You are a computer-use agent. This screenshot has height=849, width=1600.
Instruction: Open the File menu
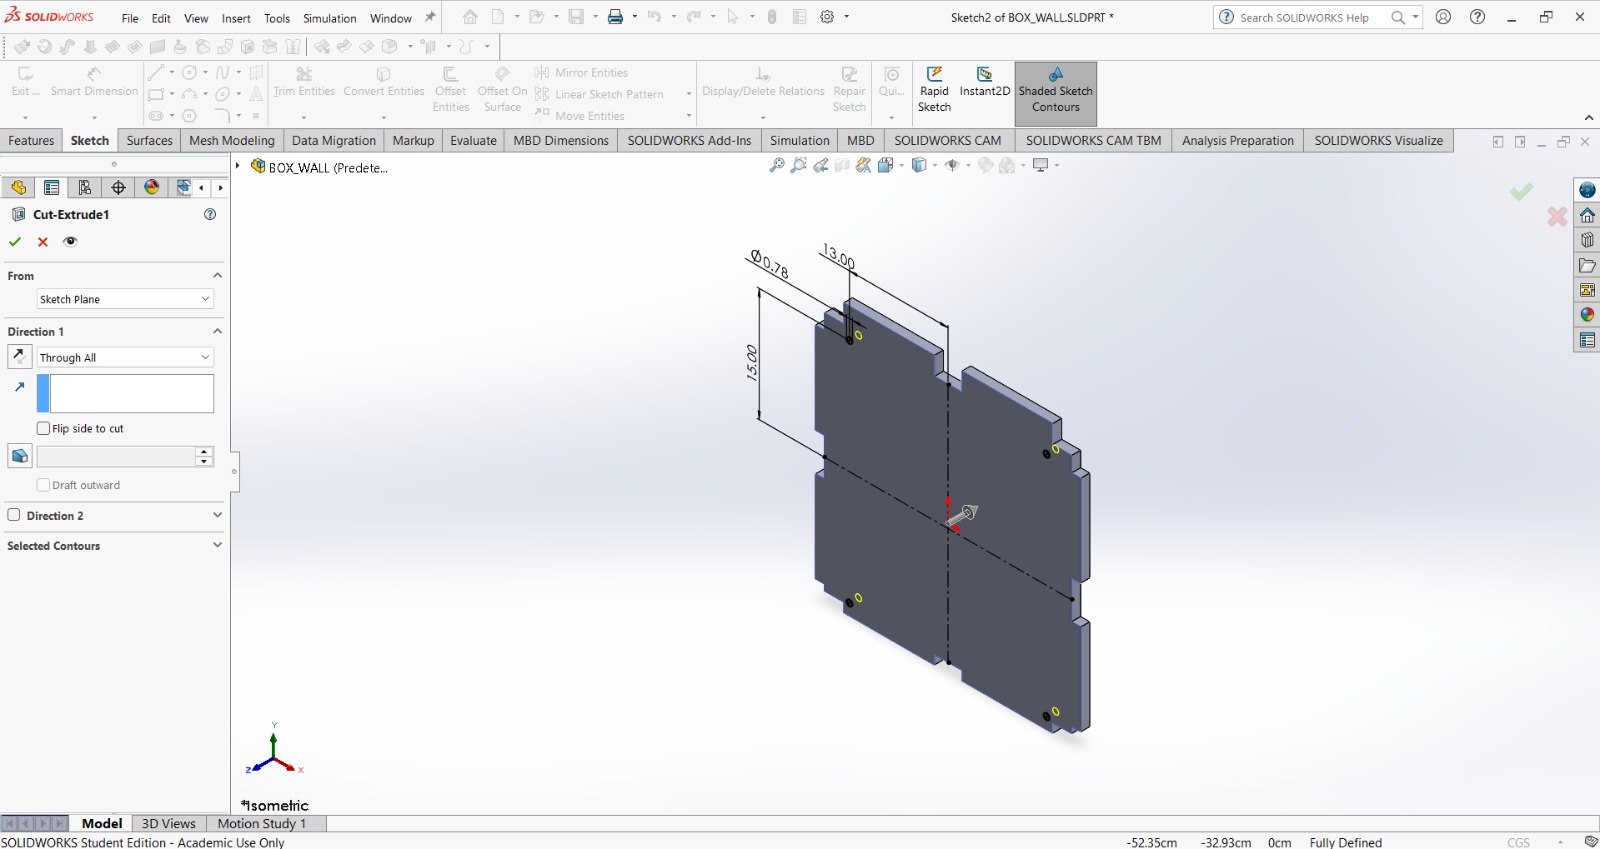click(x=130, y=18)
